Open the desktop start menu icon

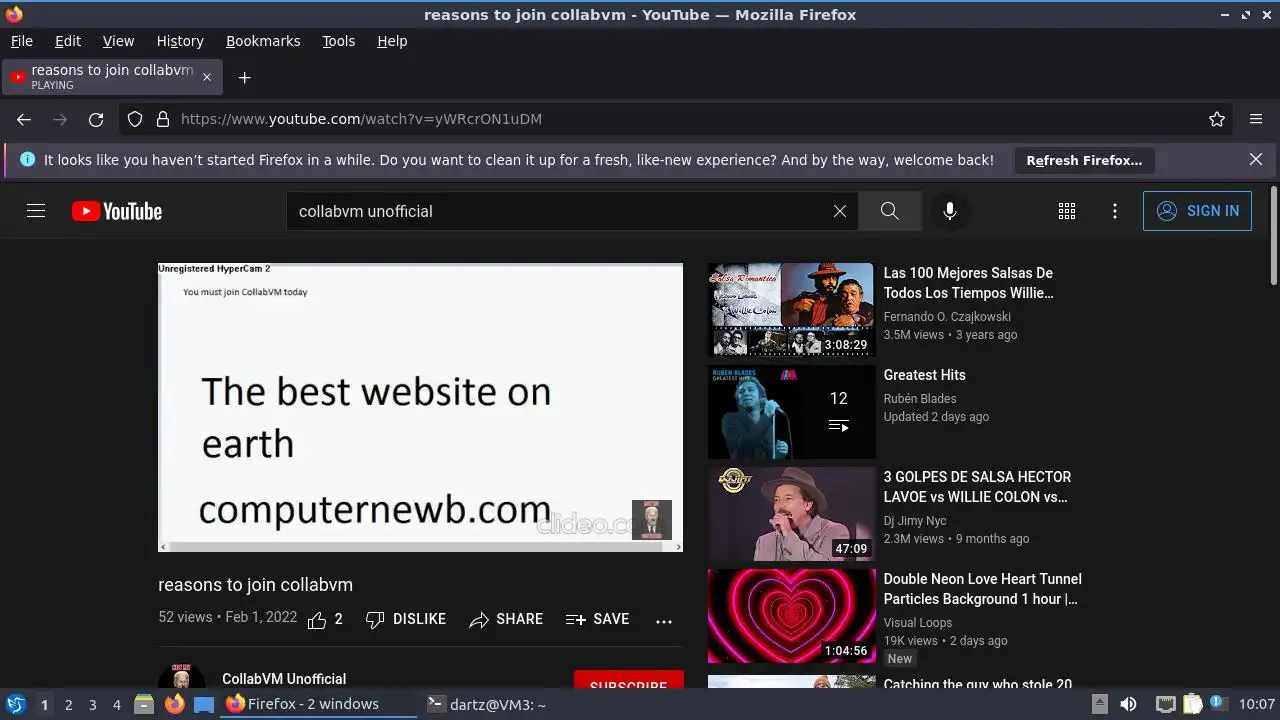tap(15, 704)
